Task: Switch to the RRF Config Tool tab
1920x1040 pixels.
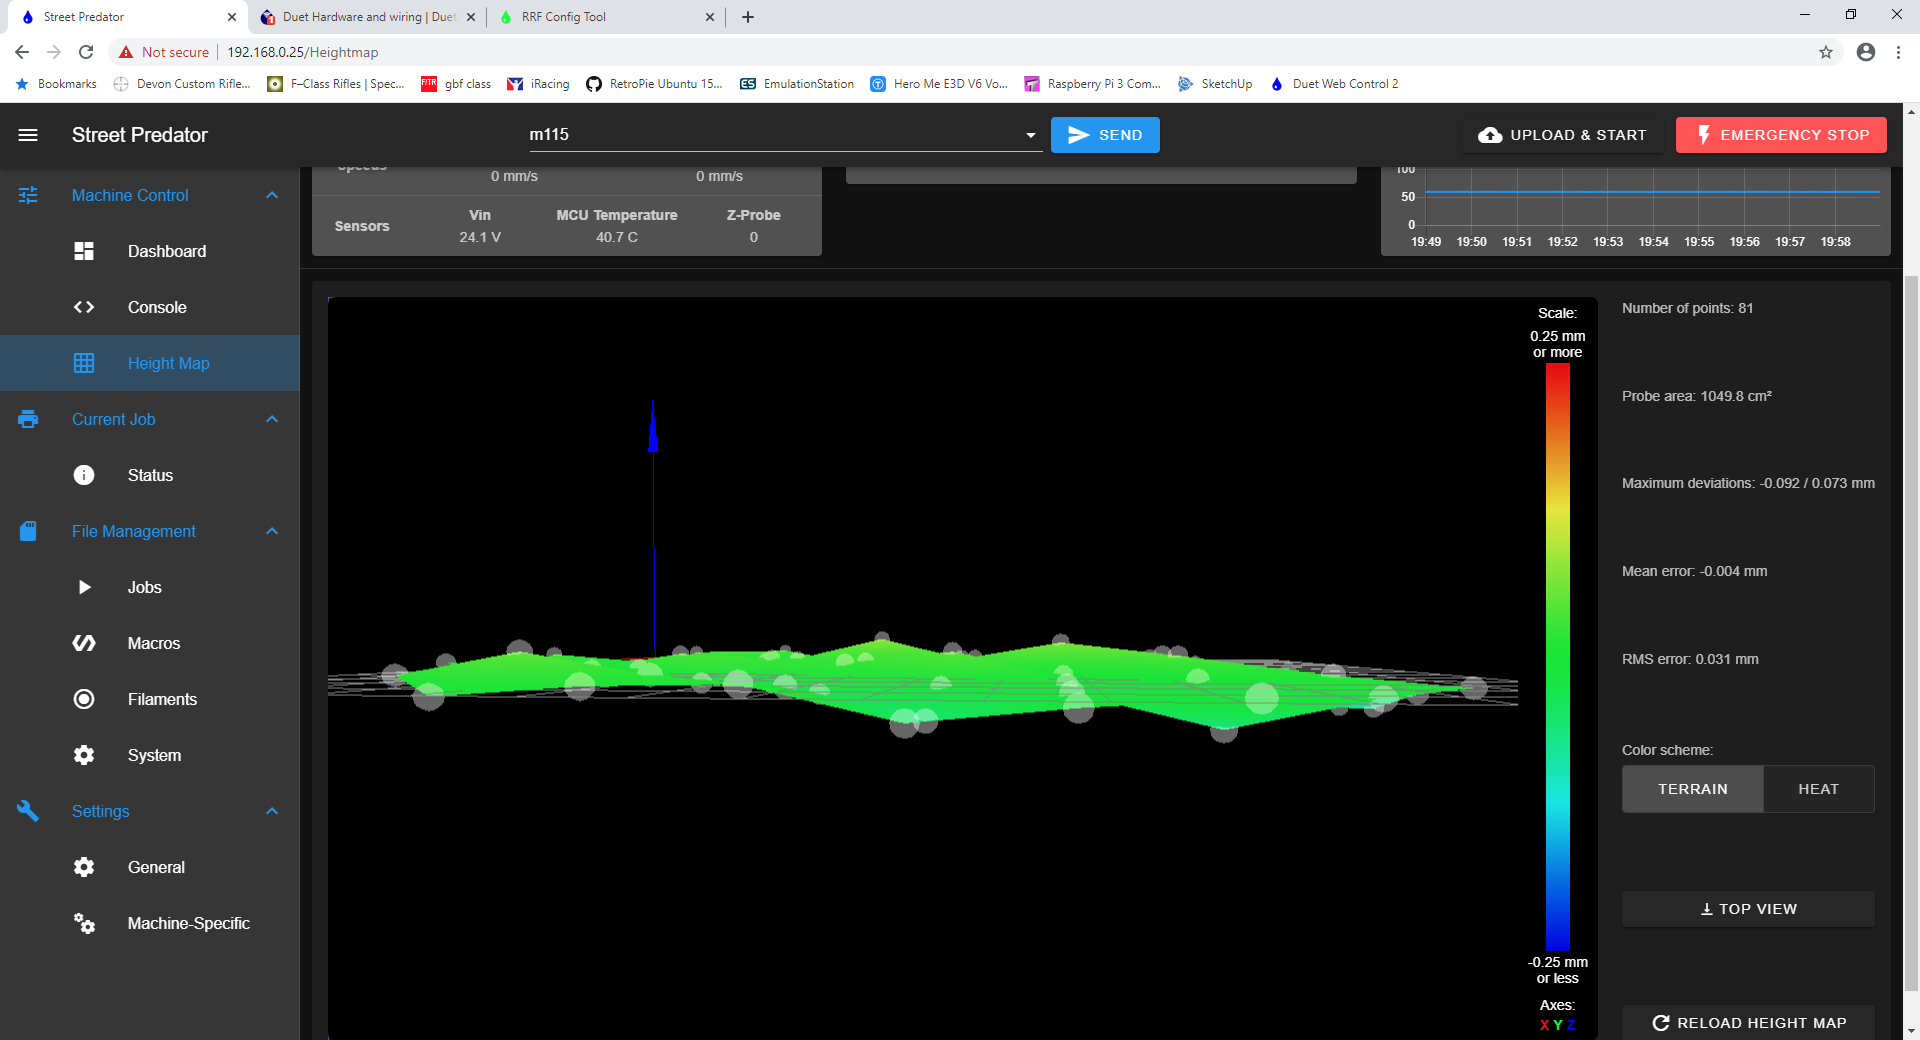Action: point(606,17)
